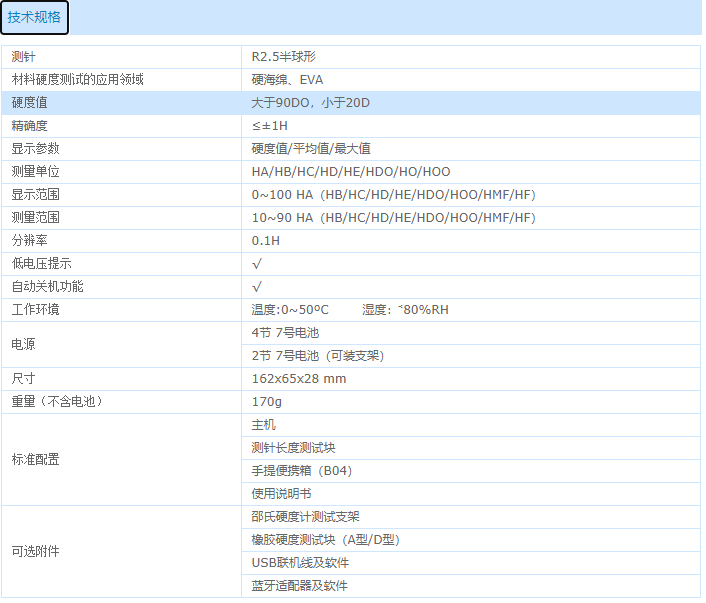Click the HA/HB/HC/HD/HE/HDO/HO/HOO units cell

click(351, 172)
